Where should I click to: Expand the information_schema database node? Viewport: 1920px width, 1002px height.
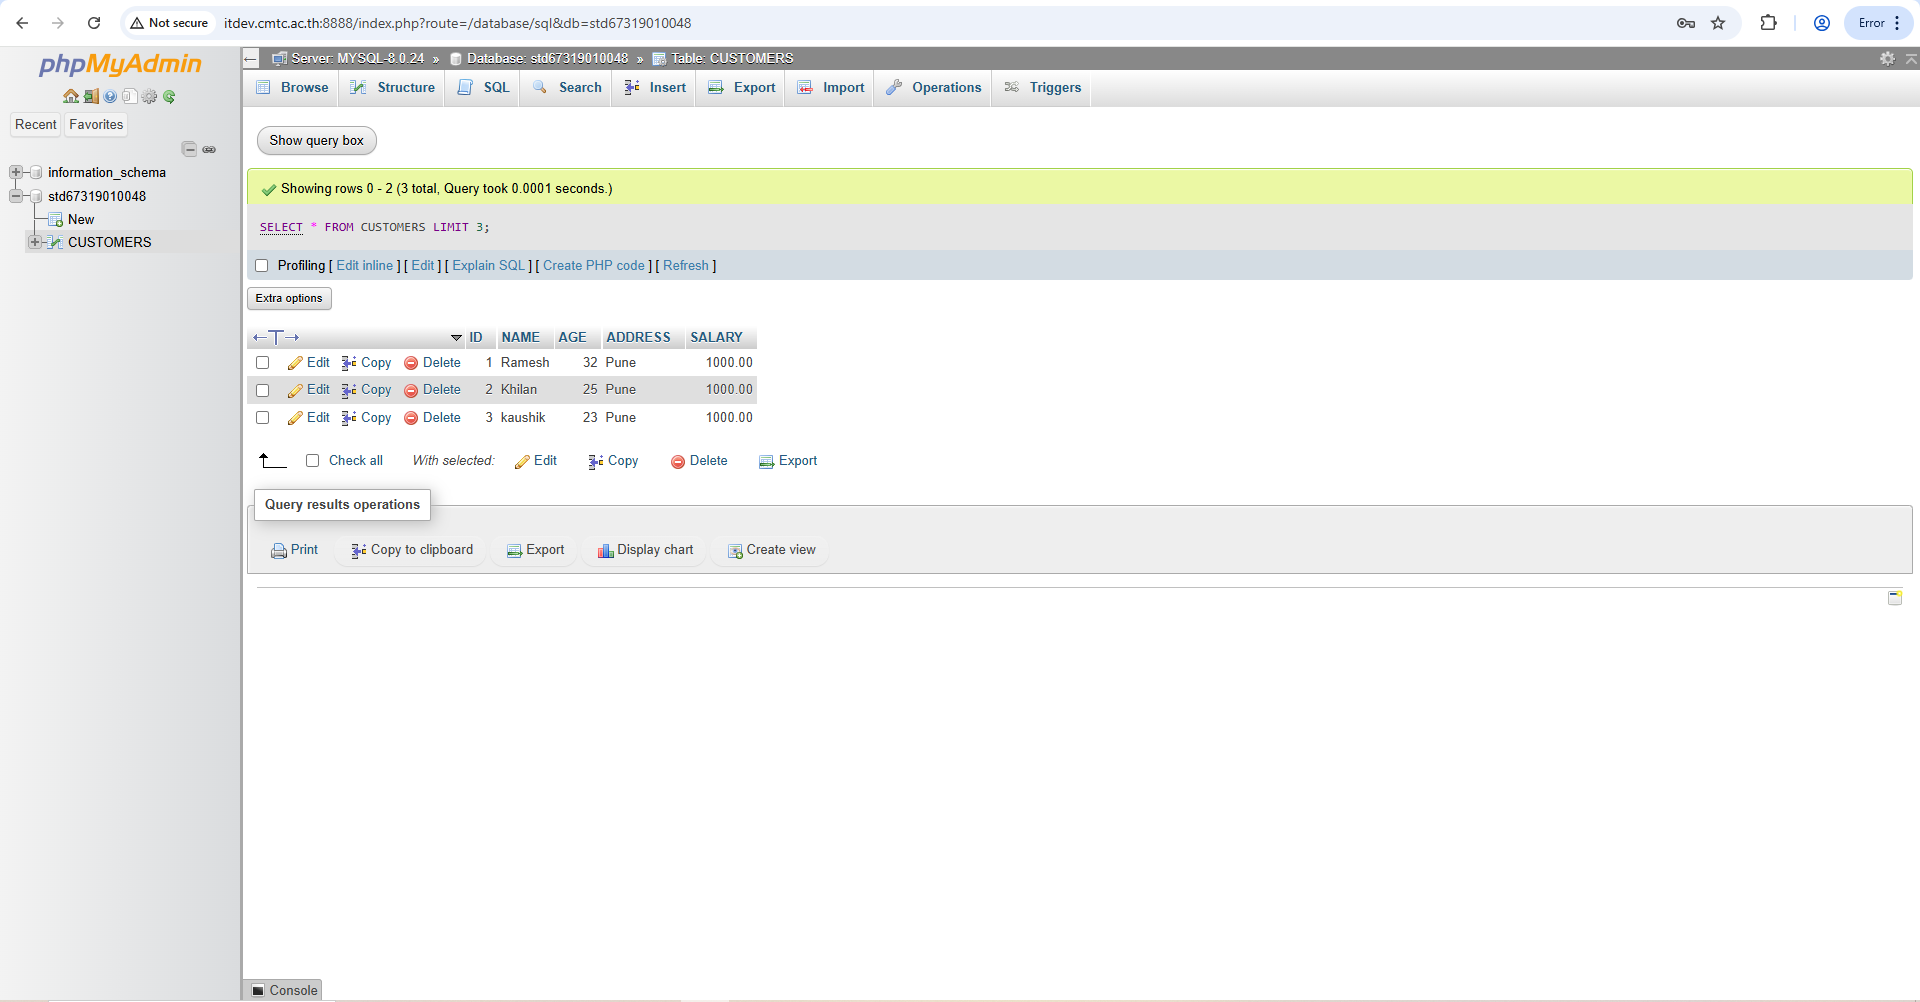click(16, 173)
